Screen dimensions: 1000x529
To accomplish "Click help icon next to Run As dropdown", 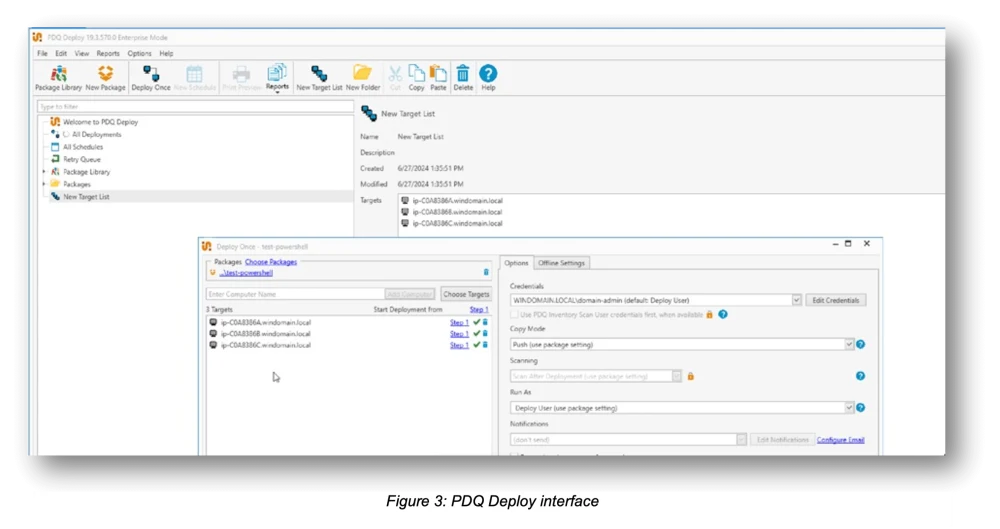I will click(x=860, y=408).
